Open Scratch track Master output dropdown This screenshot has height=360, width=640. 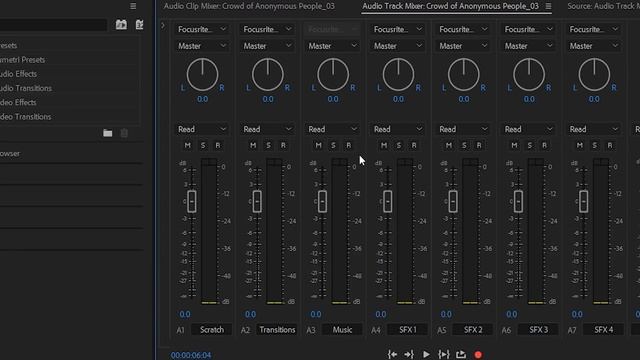click(202, 46)
